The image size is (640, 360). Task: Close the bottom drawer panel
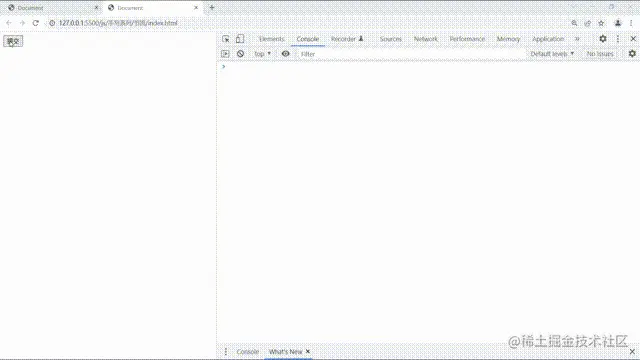click(x=632, y=351)
